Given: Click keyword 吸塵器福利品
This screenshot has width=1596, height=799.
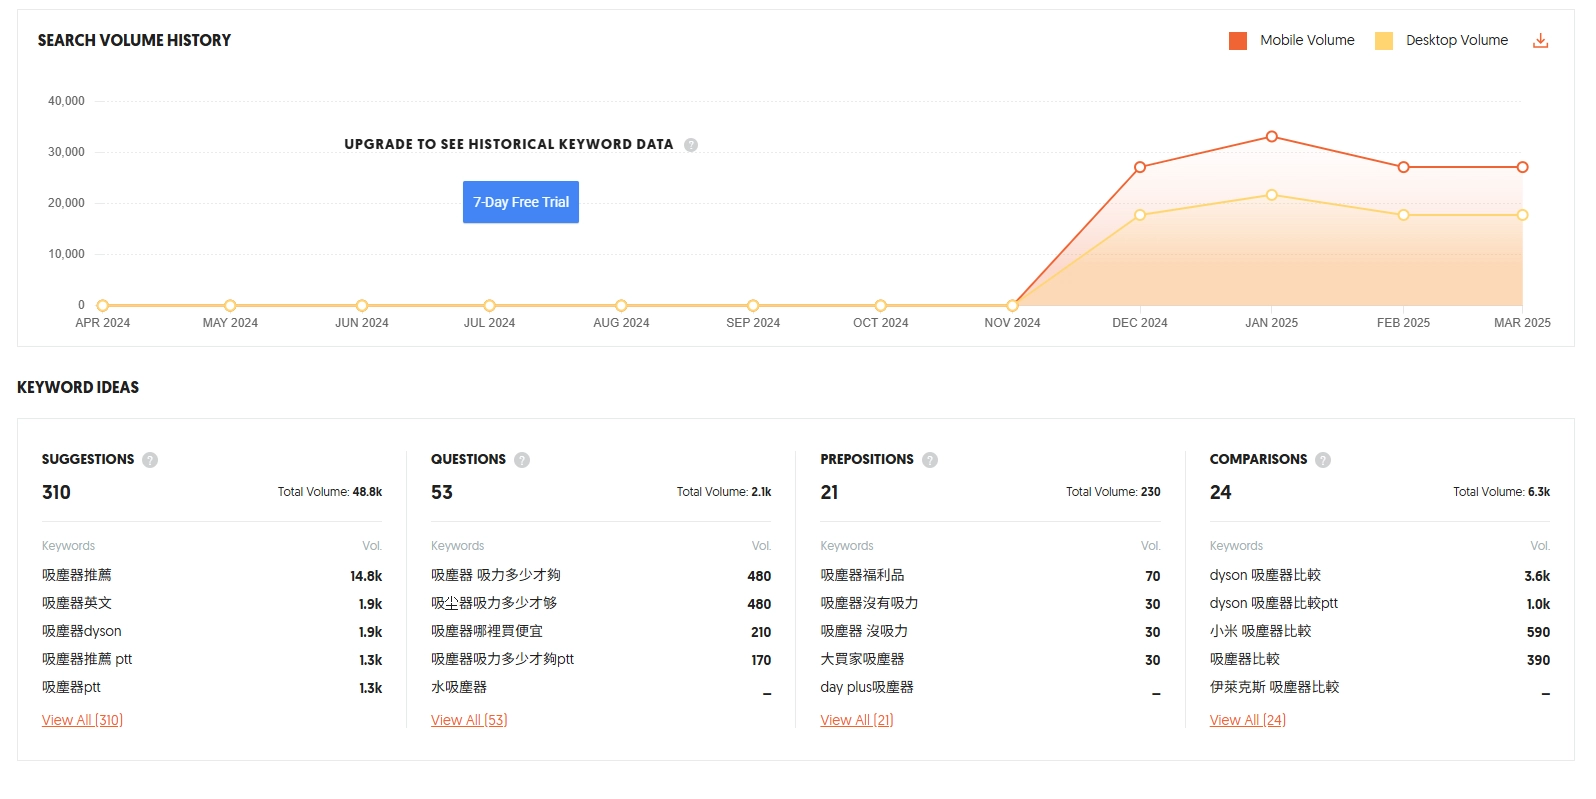Looking at the screenshot, I should 862,575.
